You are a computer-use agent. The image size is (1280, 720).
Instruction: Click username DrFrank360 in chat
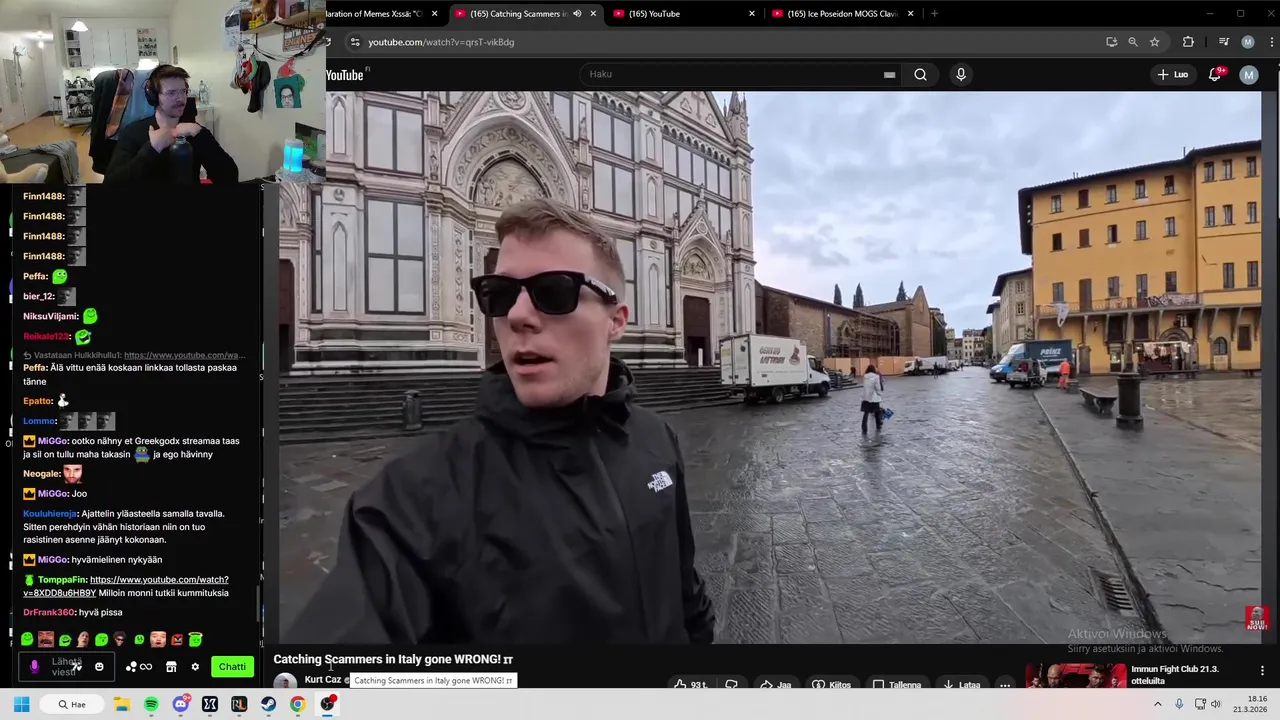tap(49, 612)
